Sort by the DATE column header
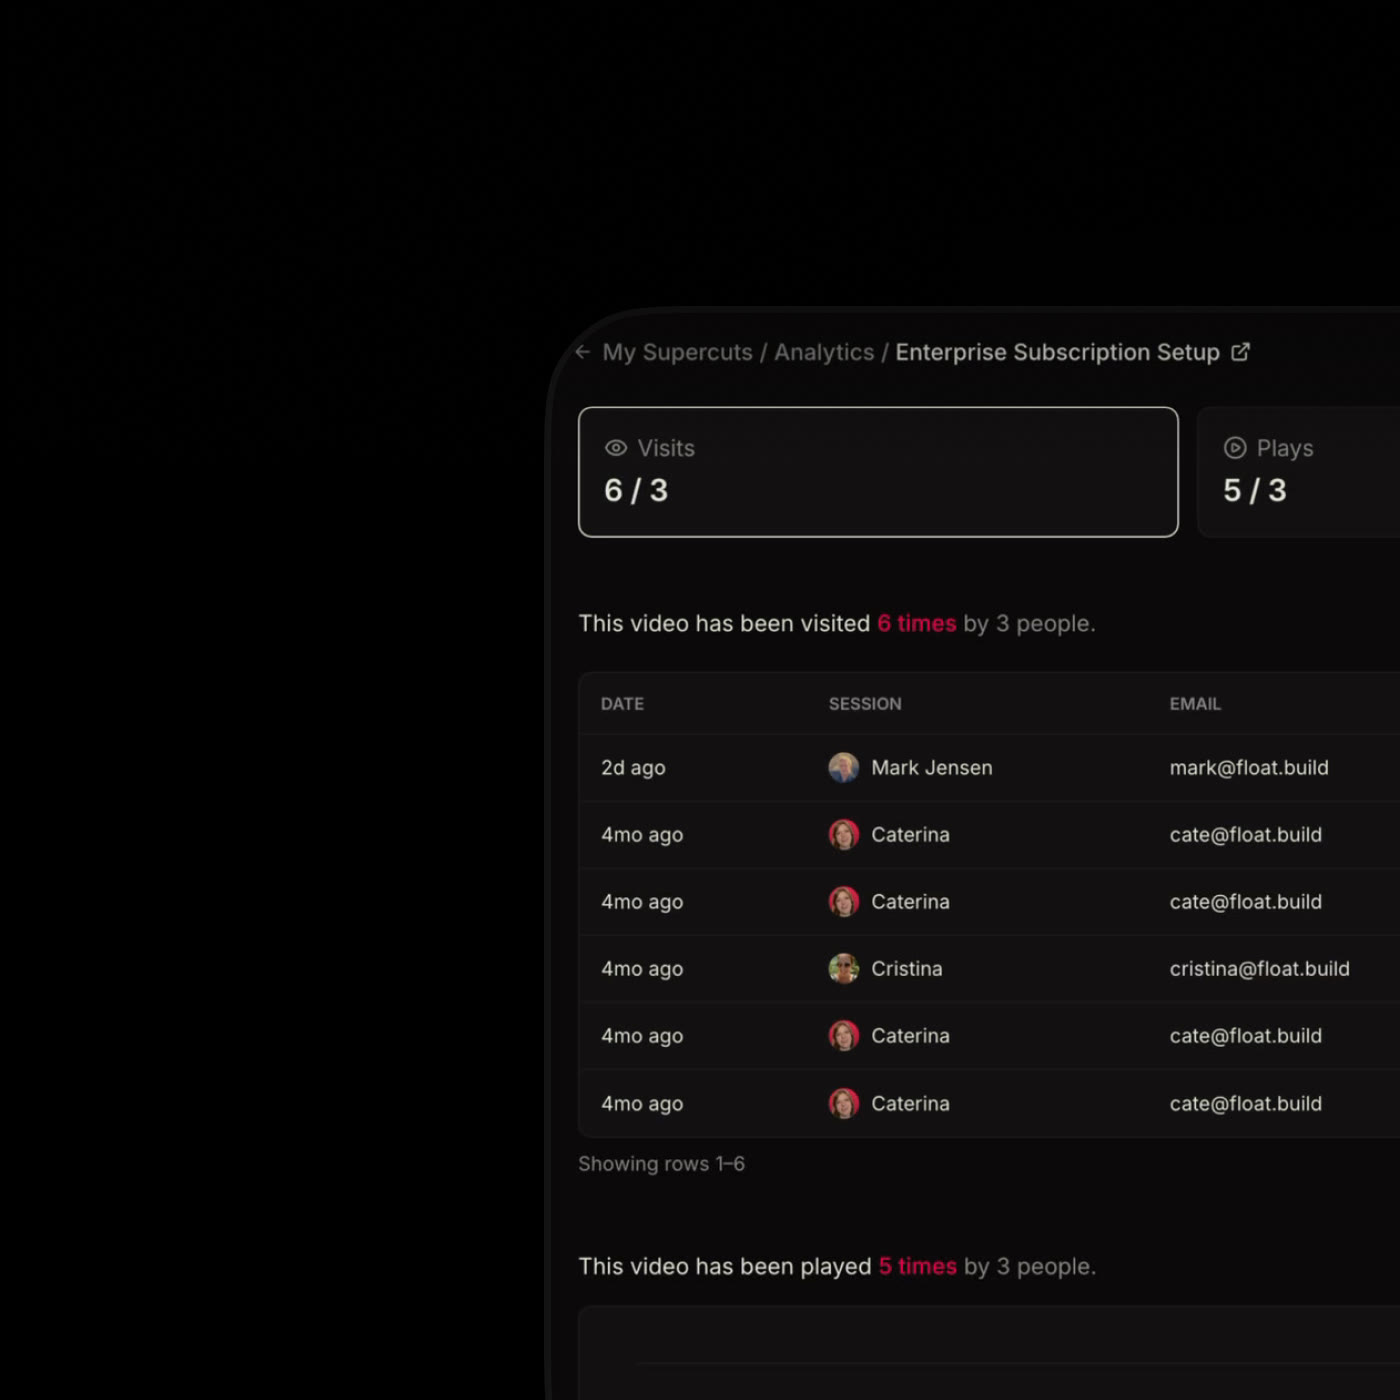This screenshot has width=1400, height=1400. tap(622, 704)
